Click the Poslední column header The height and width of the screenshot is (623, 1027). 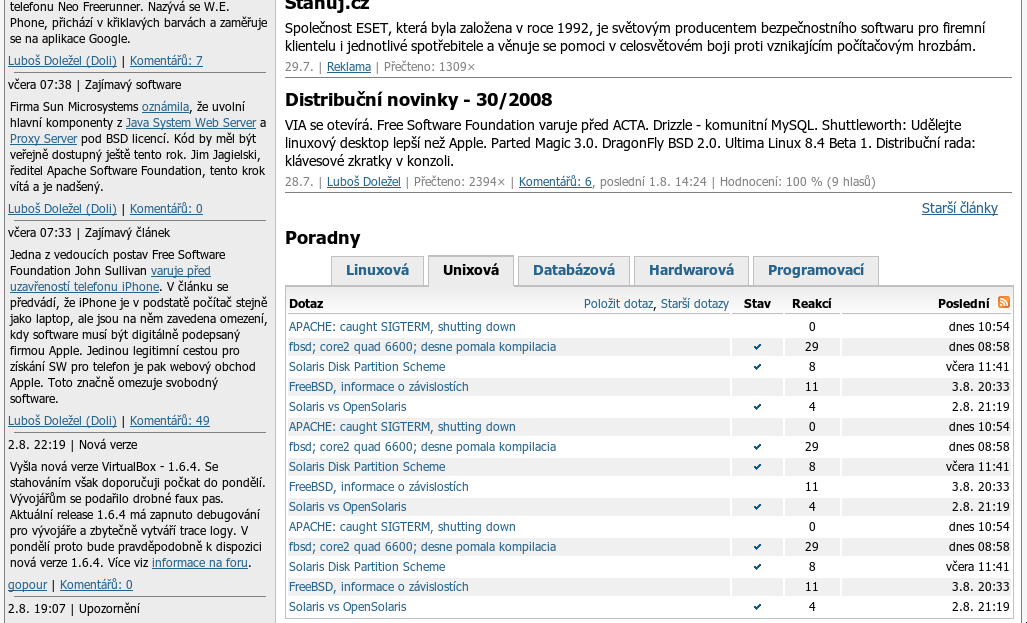pos(963,304)
